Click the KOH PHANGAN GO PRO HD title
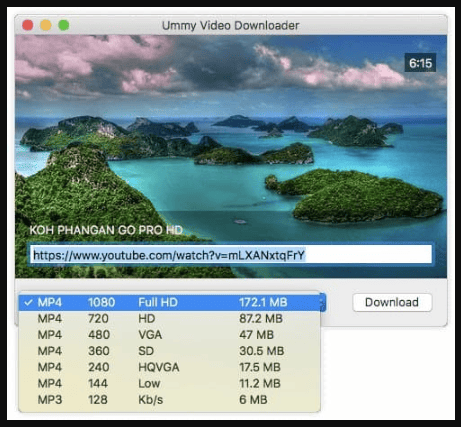Screen dimensions: 461x427 (106, 230)
